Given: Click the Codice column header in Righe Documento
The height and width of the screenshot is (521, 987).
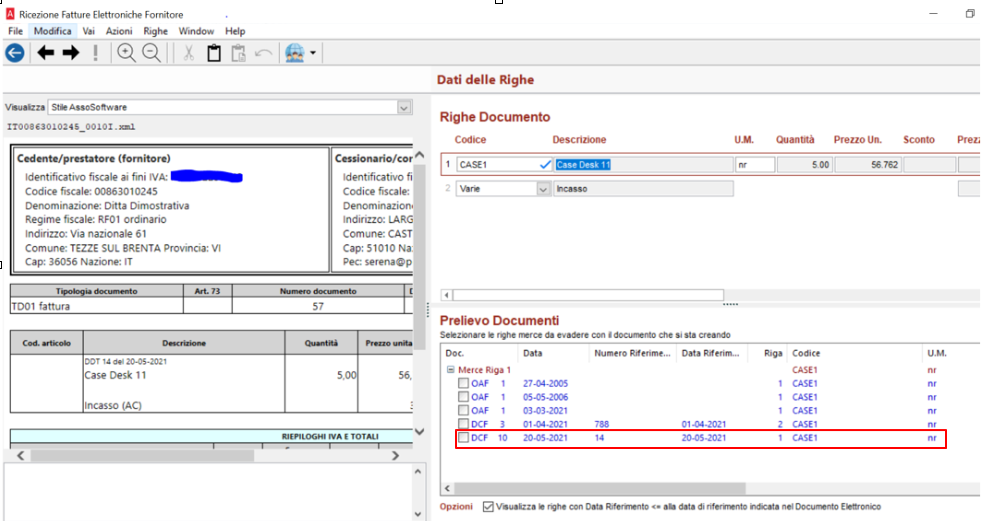Looking at the screenshot, I should (470, 140).
